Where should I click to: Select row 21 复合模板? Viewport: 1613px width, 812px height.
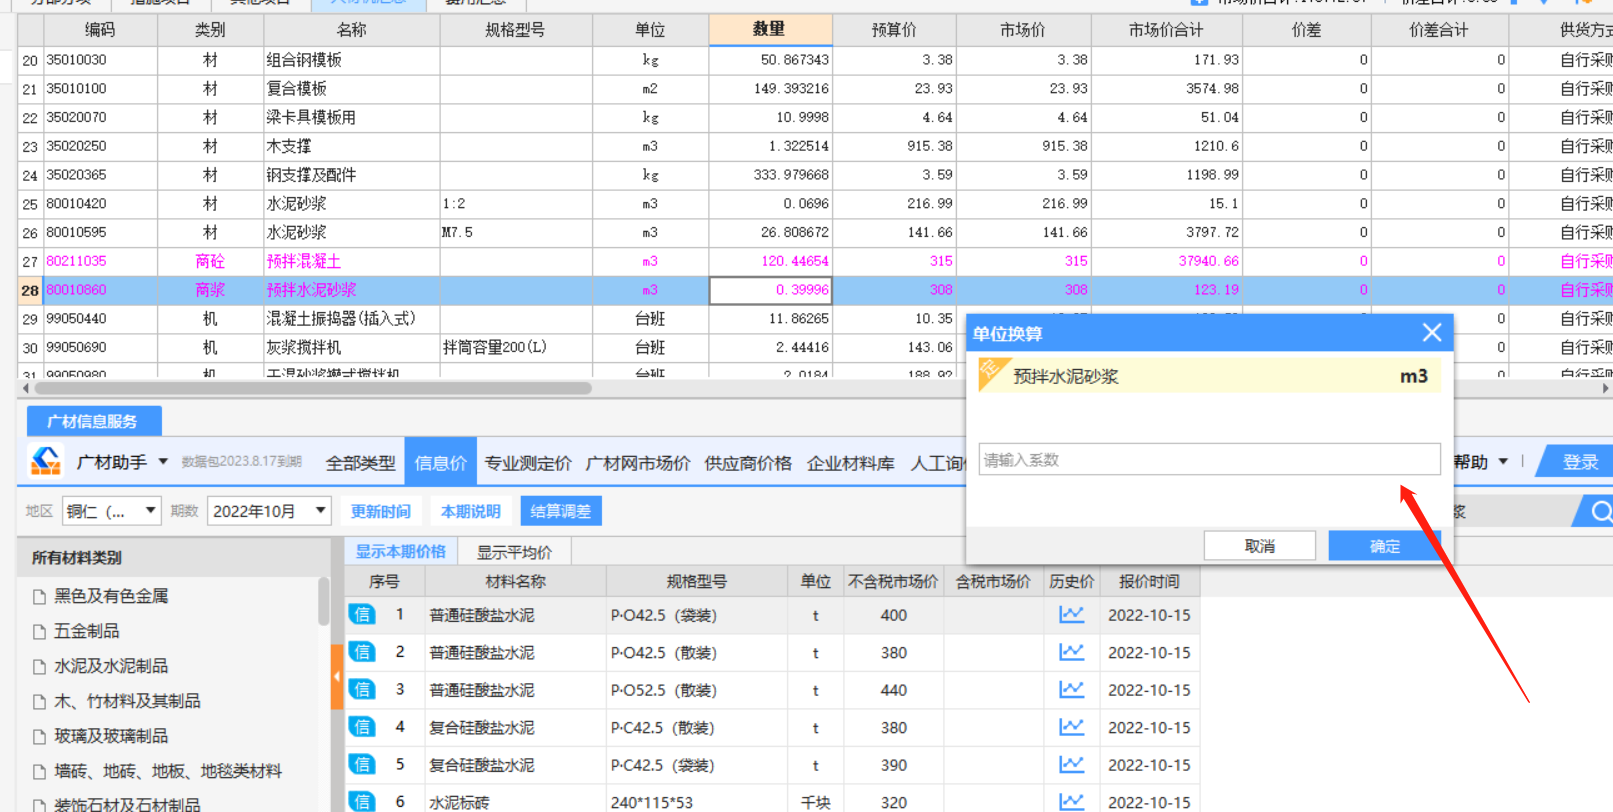coord(815,89)
